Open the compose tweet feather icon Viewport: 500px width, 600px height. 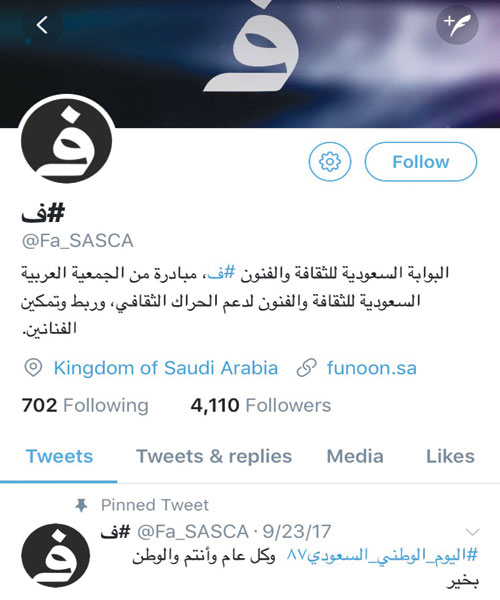(x=457, y=24)
